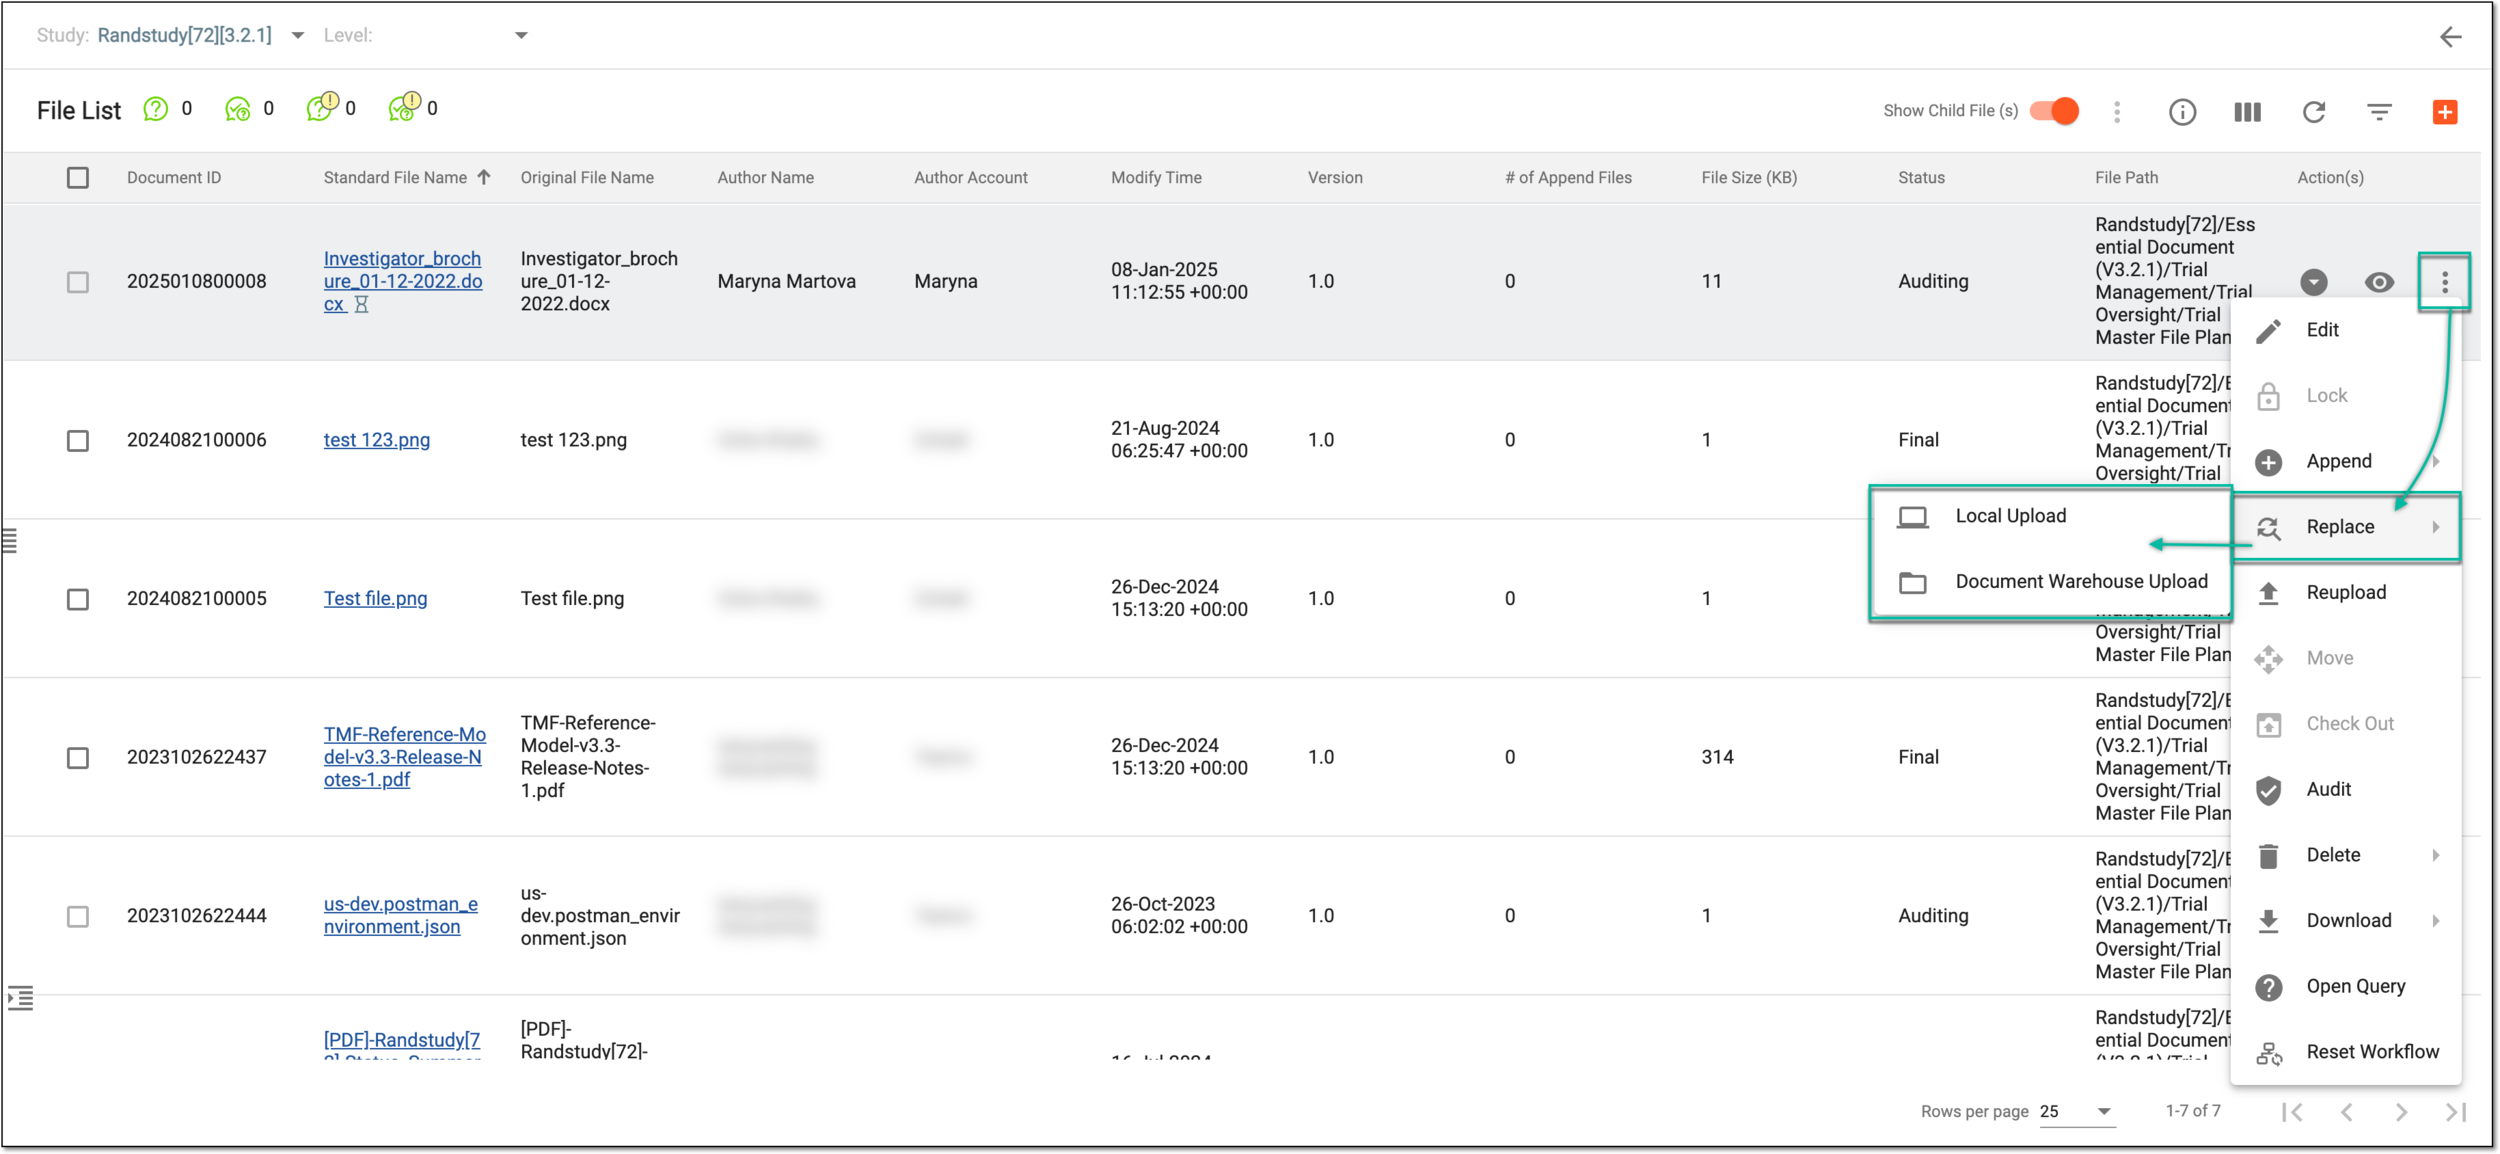Open the Level dropdown
The height and width of the screenshot is (1154, 2500).
[427, 35]
